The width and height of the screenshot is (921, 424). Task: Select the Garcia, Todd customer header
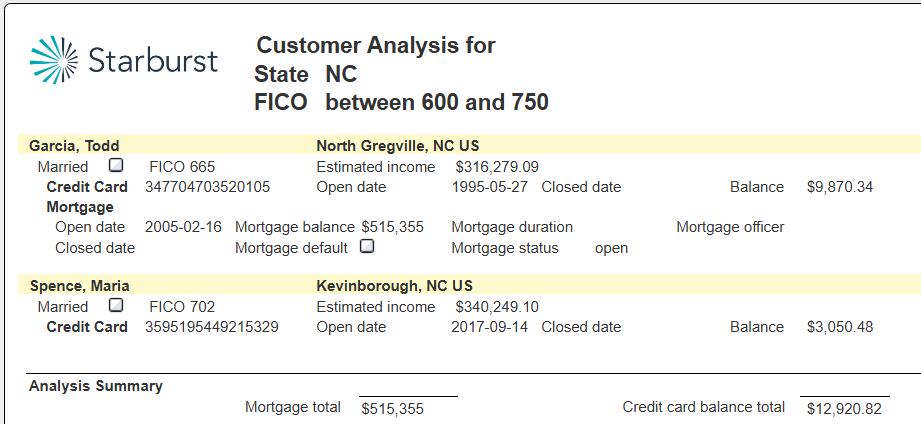point(74,146)
